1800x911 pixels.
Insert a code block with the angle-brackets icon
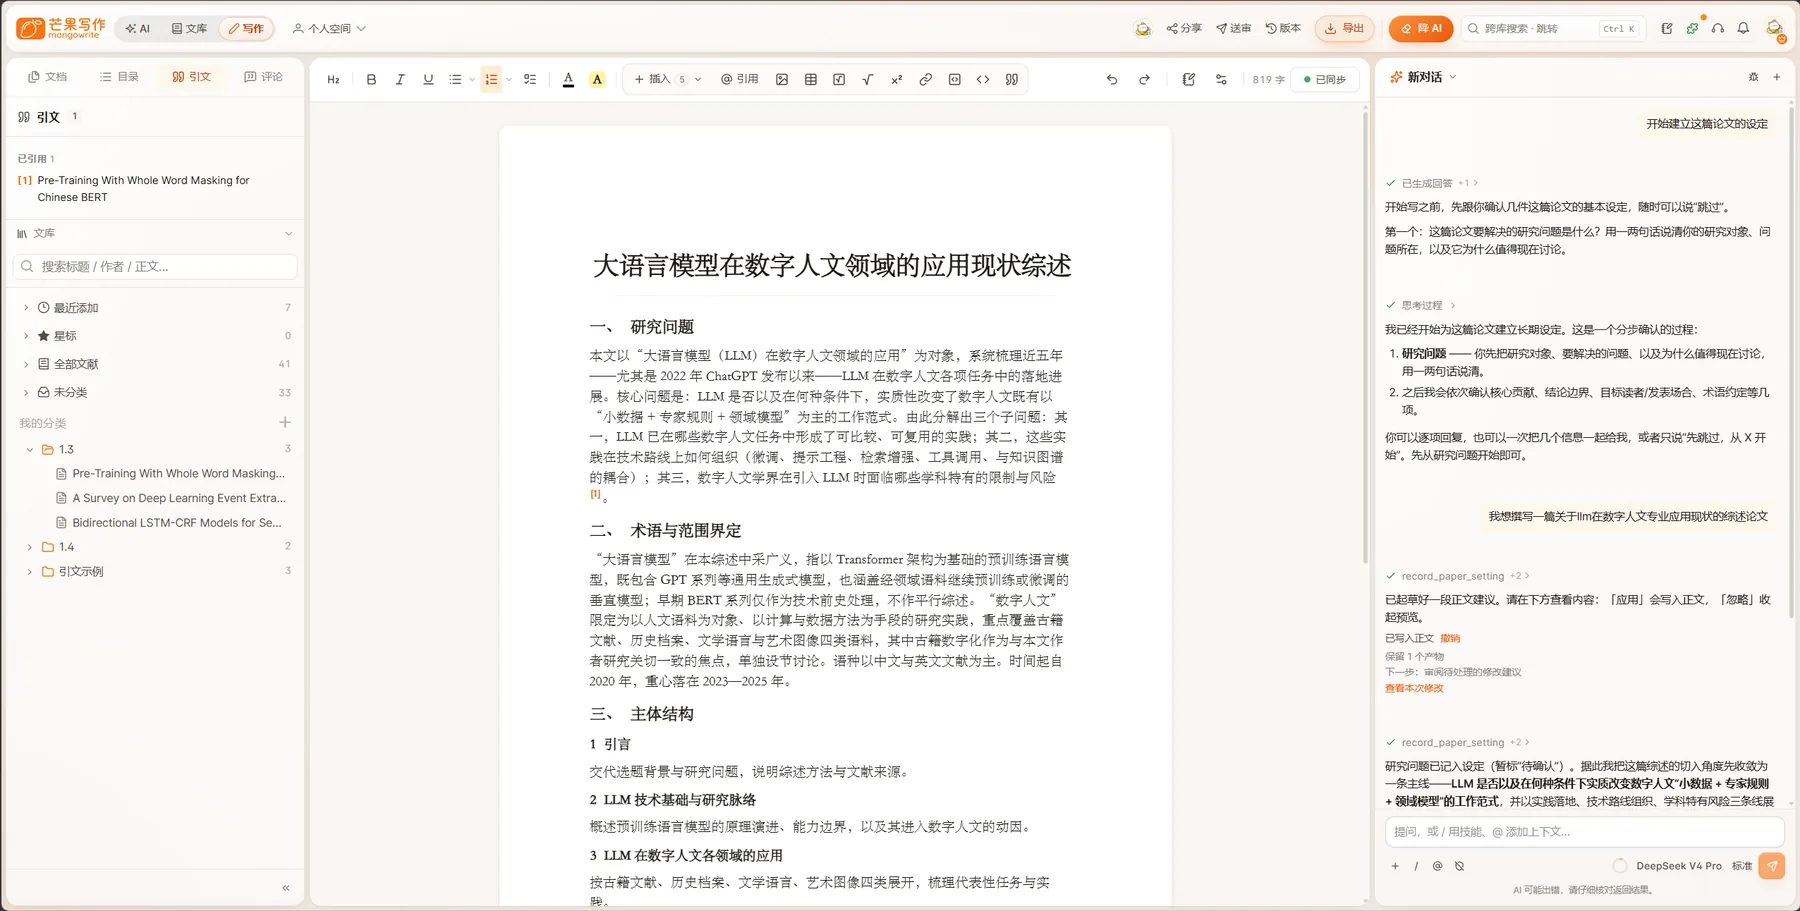(983, 79)
